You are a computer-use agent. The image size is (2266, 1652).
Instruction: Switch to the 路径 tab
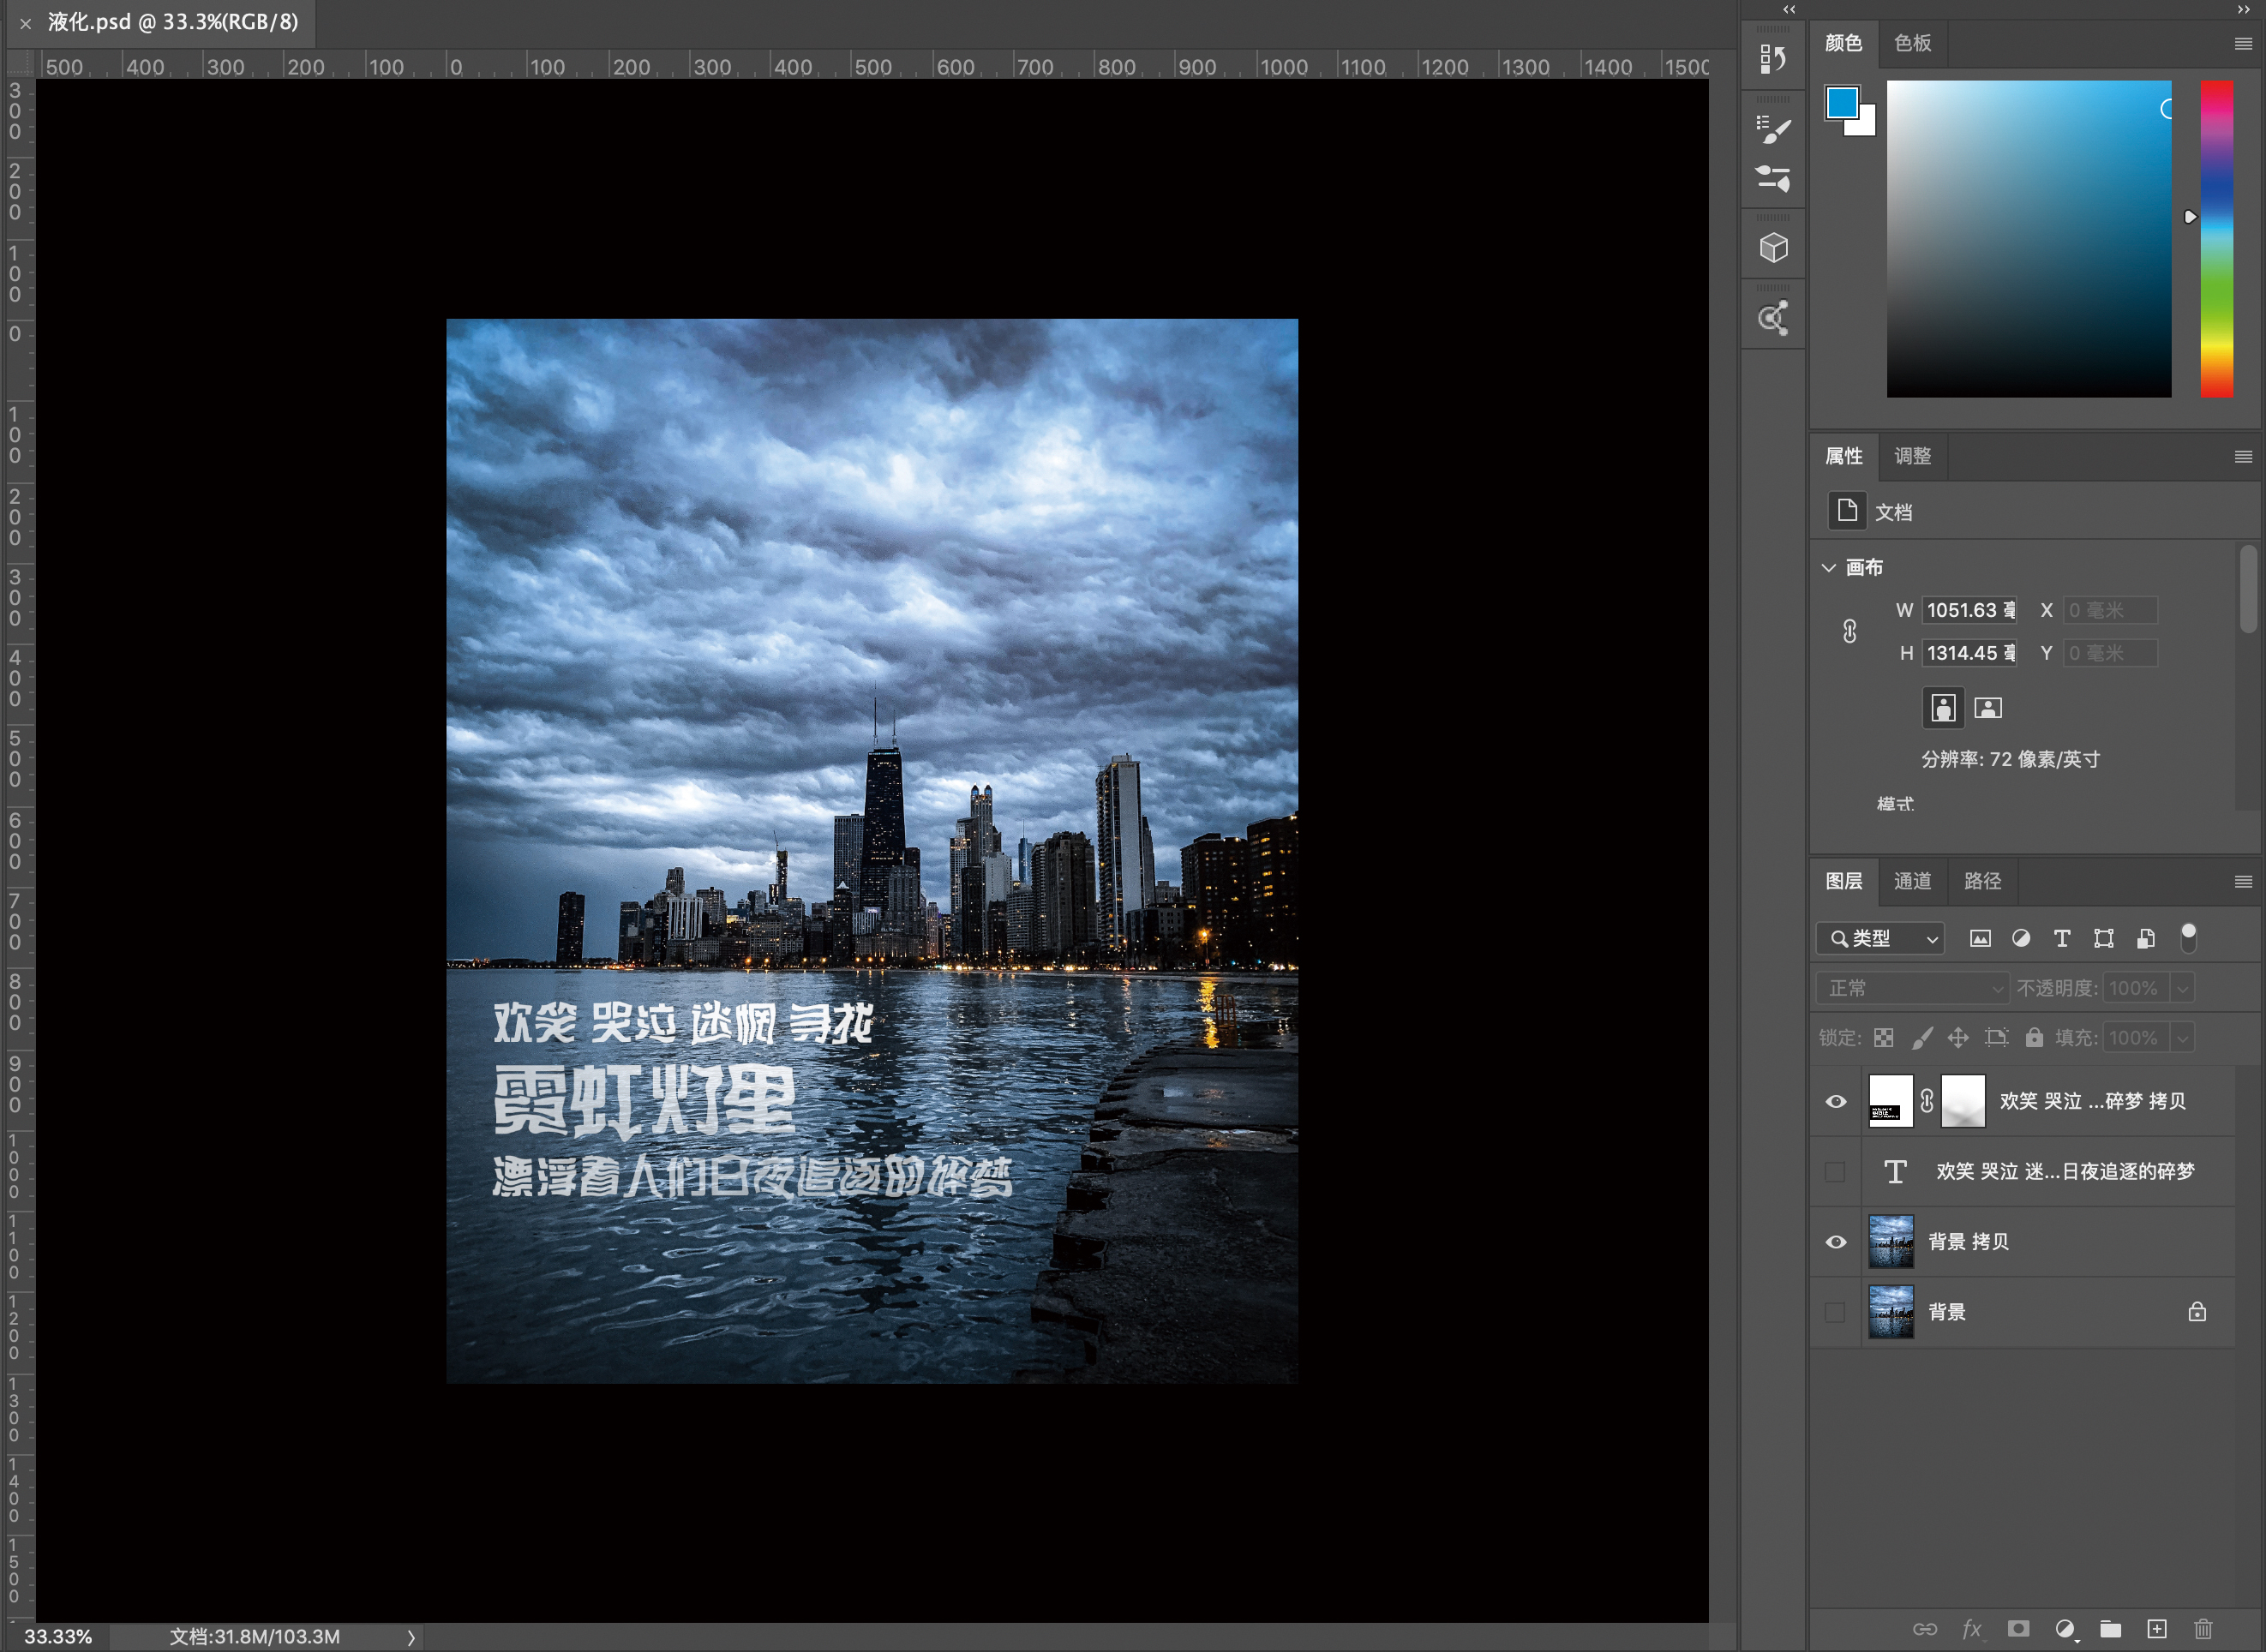[1982, 881]
